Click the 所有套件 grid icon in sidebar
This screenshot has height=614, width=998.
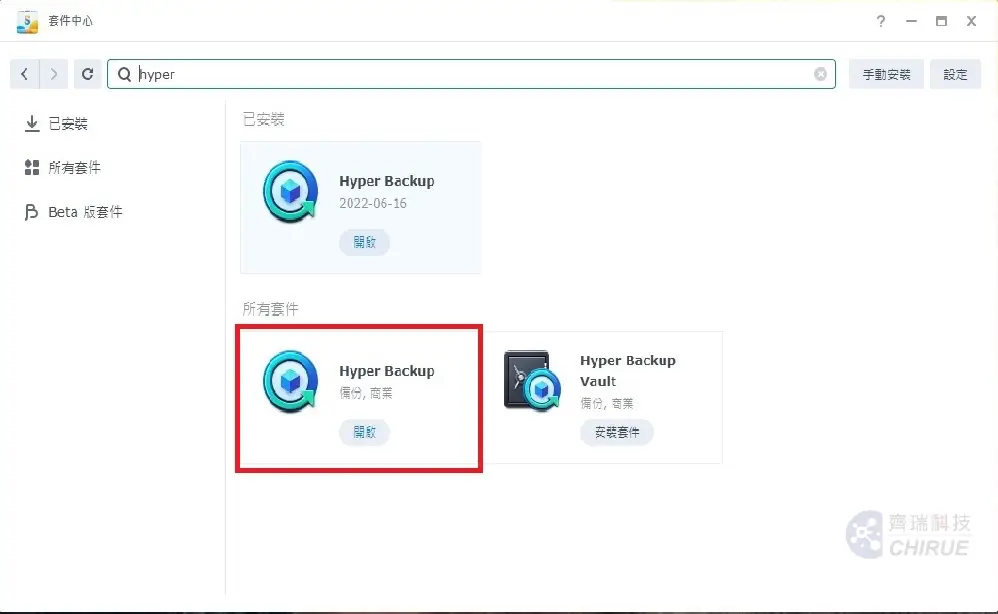click(x=32, y=167)
